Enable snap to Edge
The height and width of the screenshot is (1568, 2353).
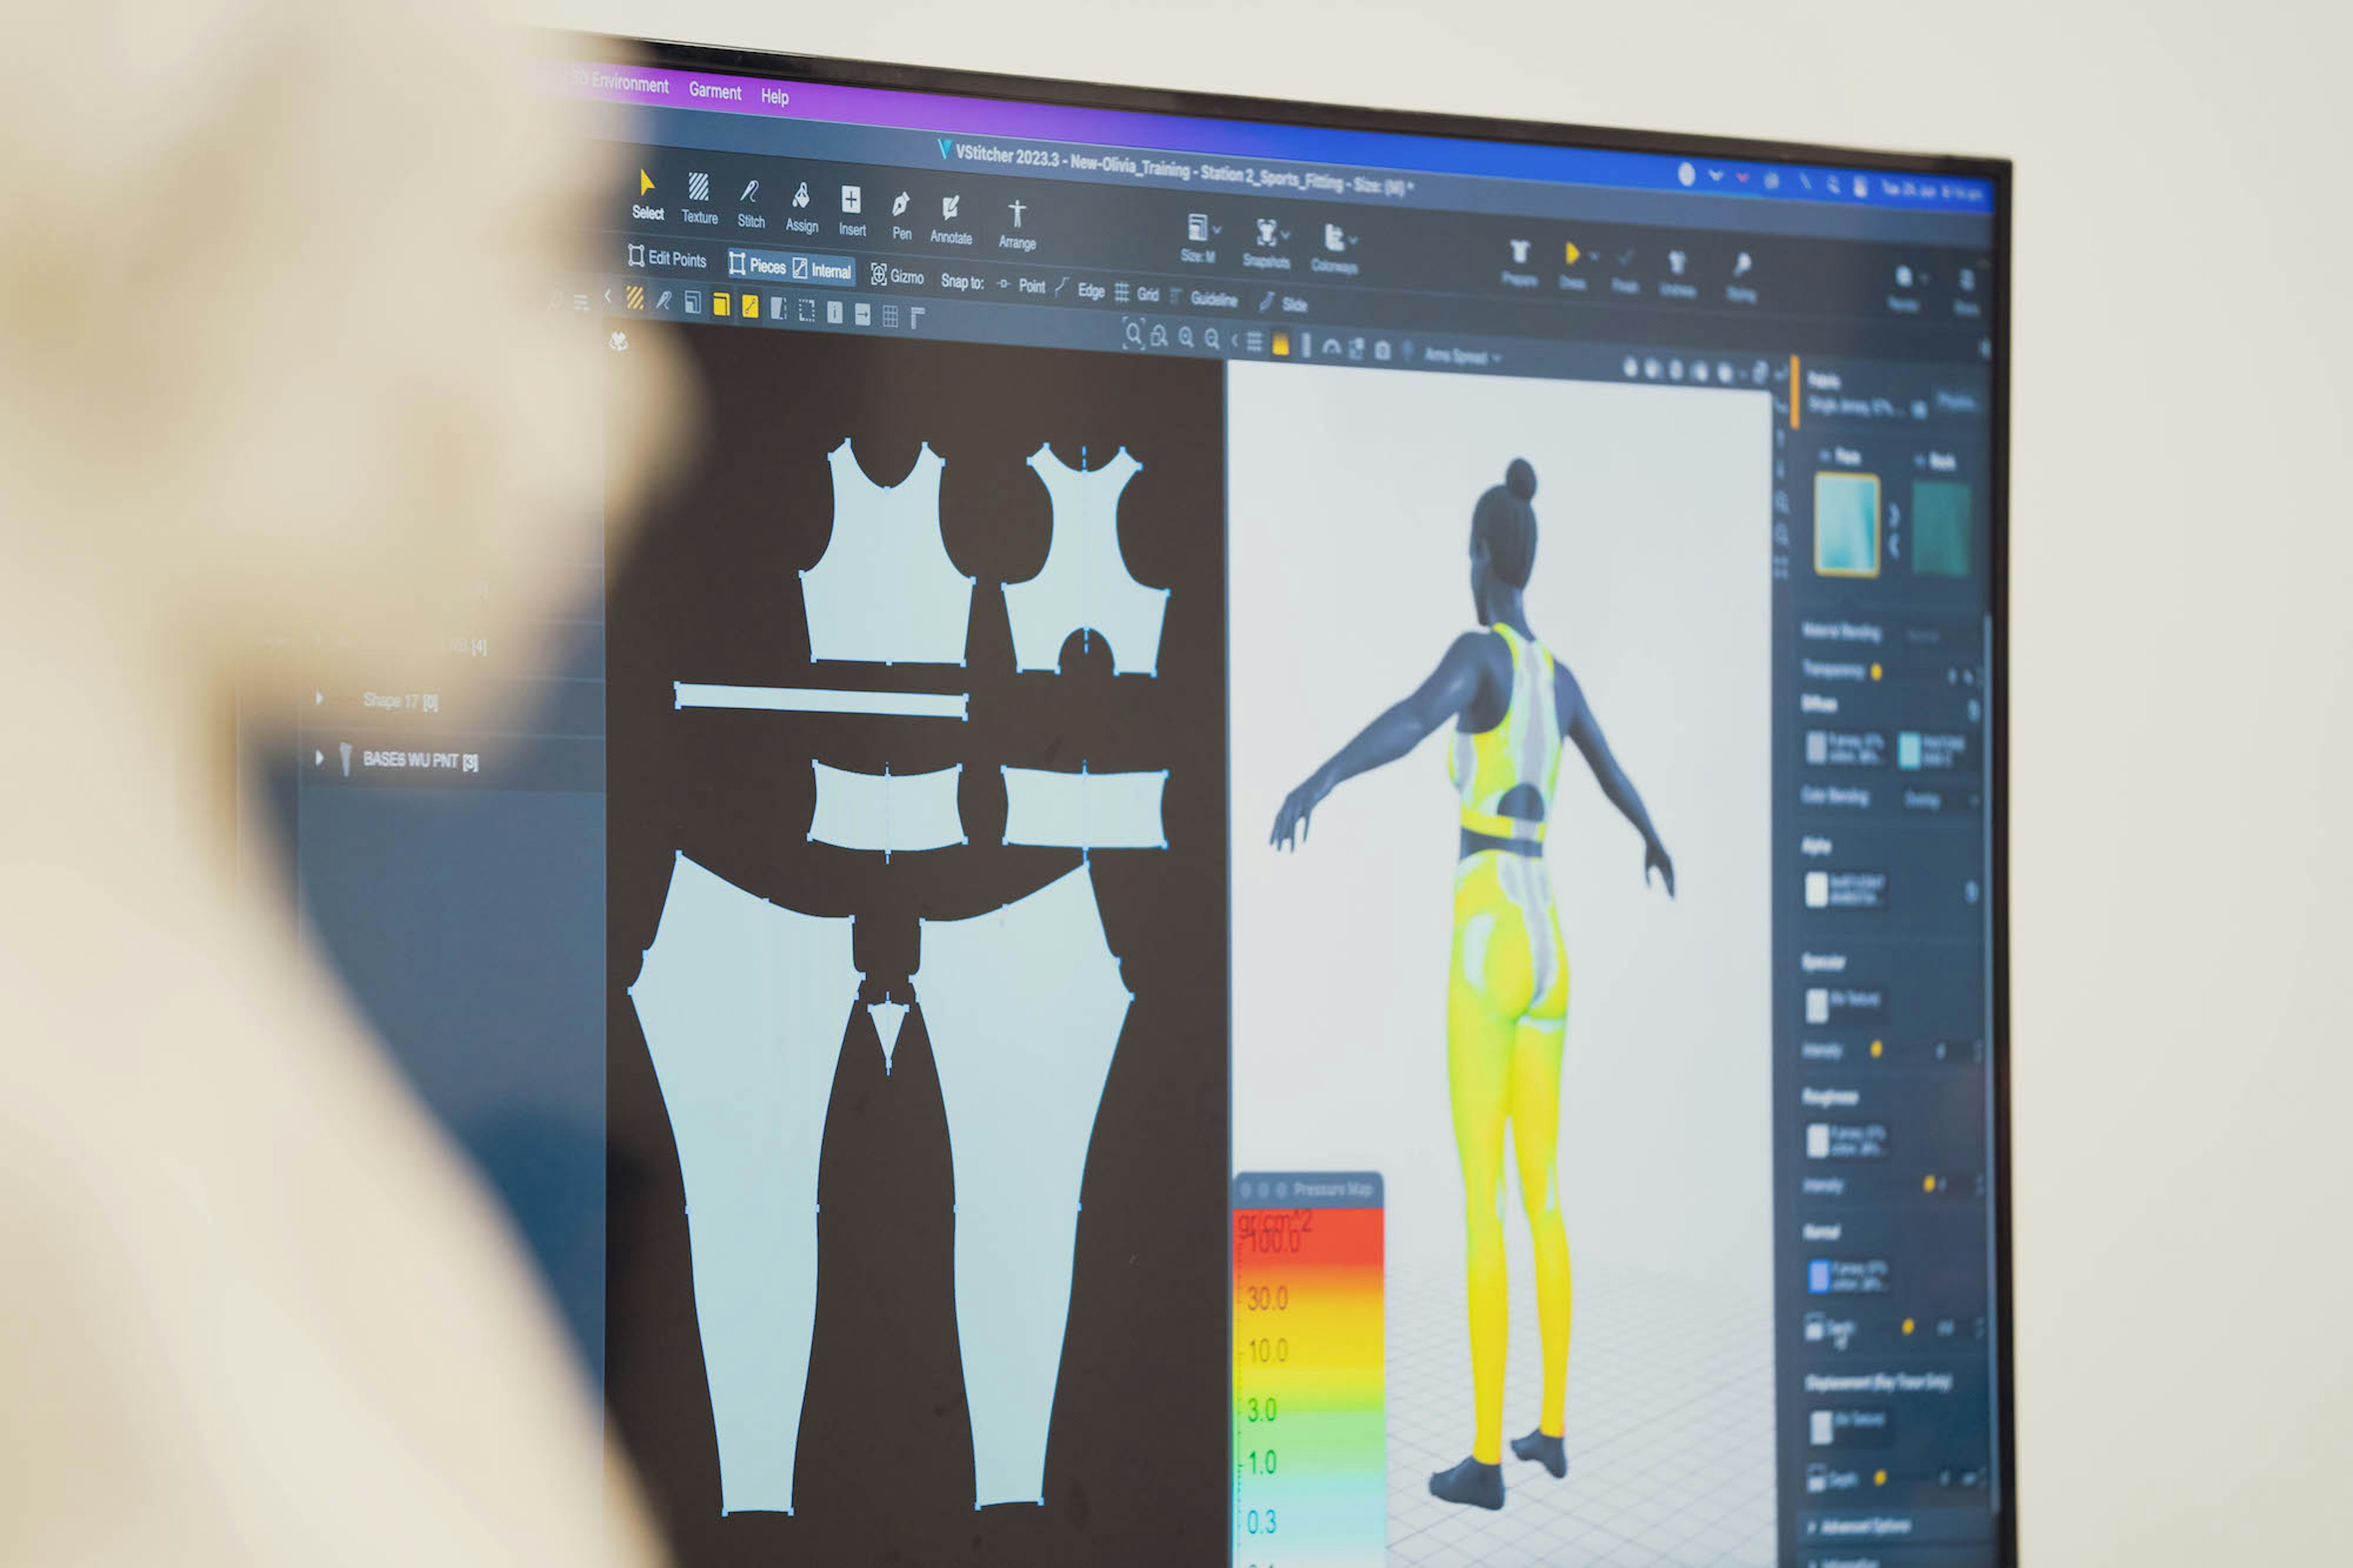(1080, 290)
